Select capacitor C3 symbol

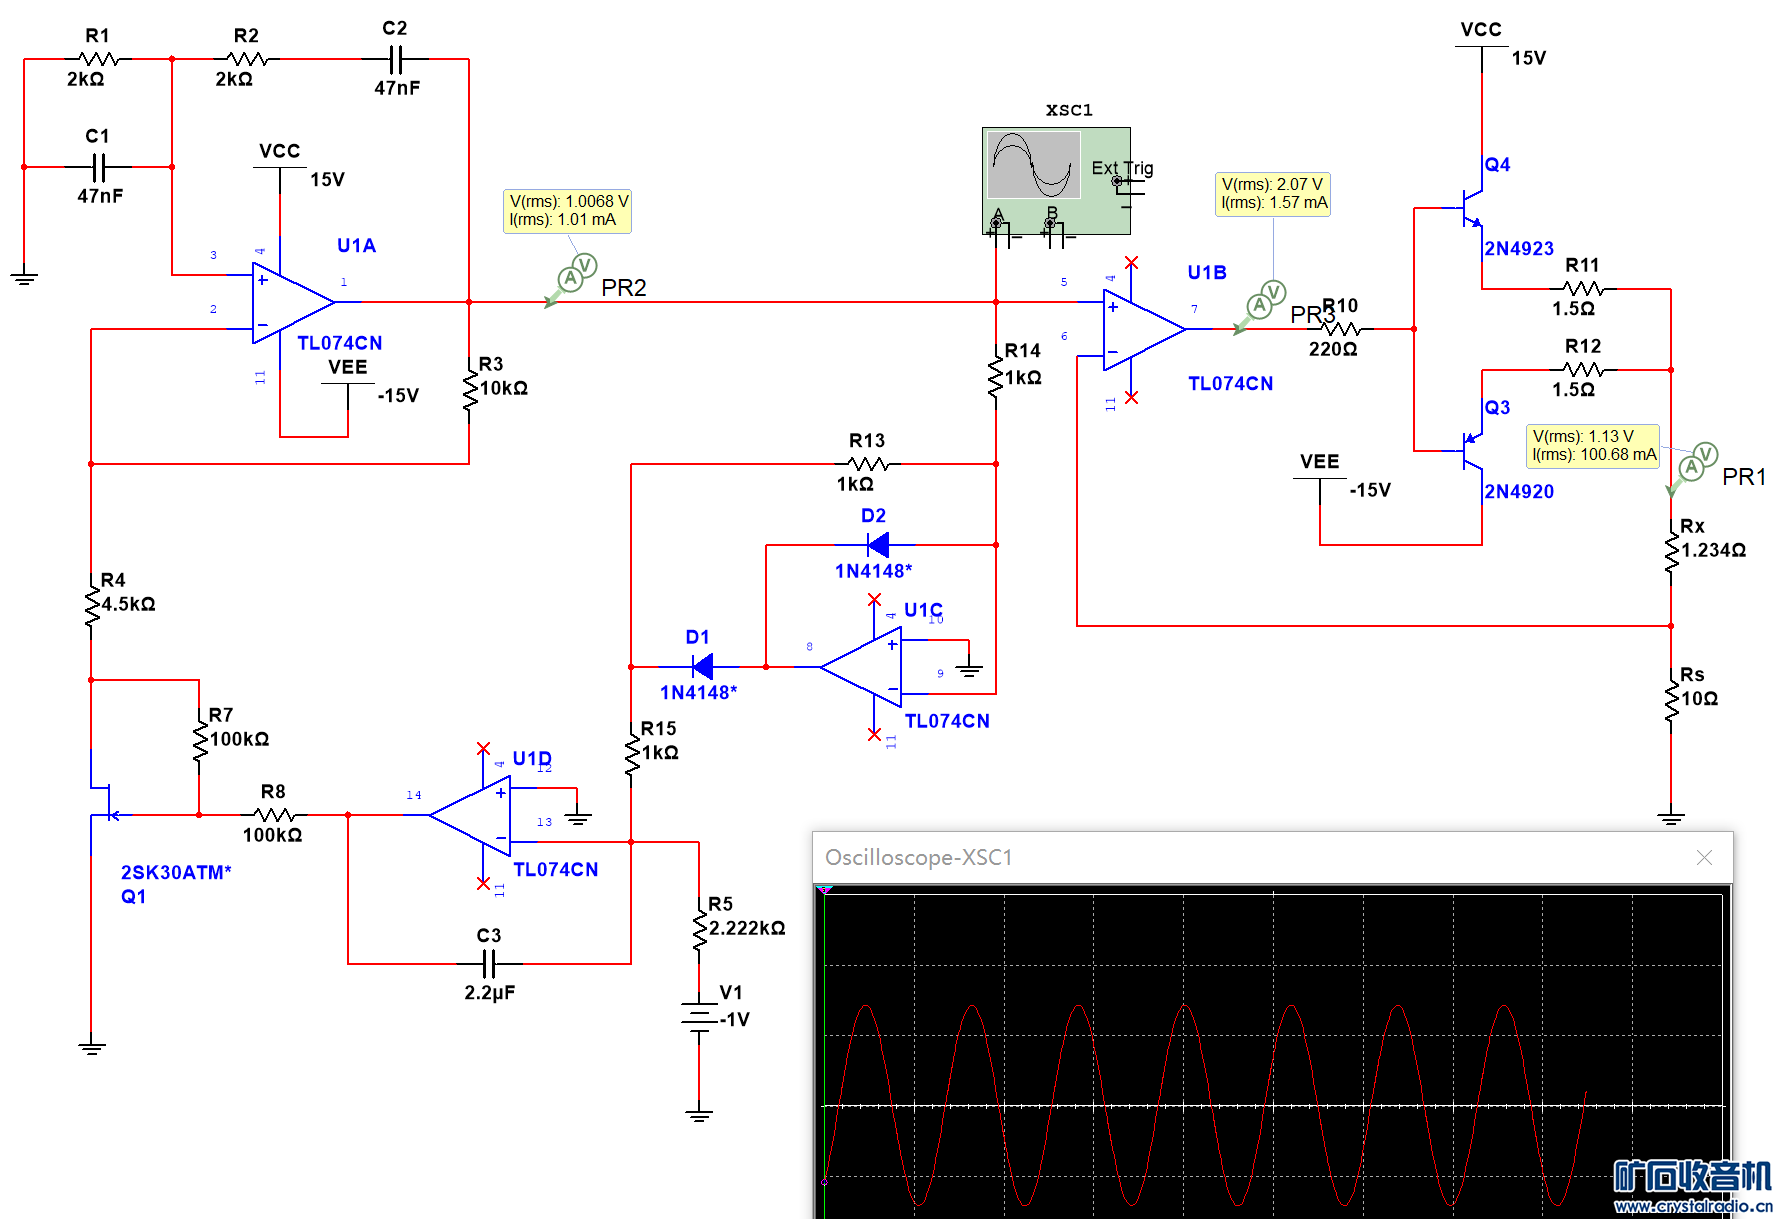click(488, 964)
